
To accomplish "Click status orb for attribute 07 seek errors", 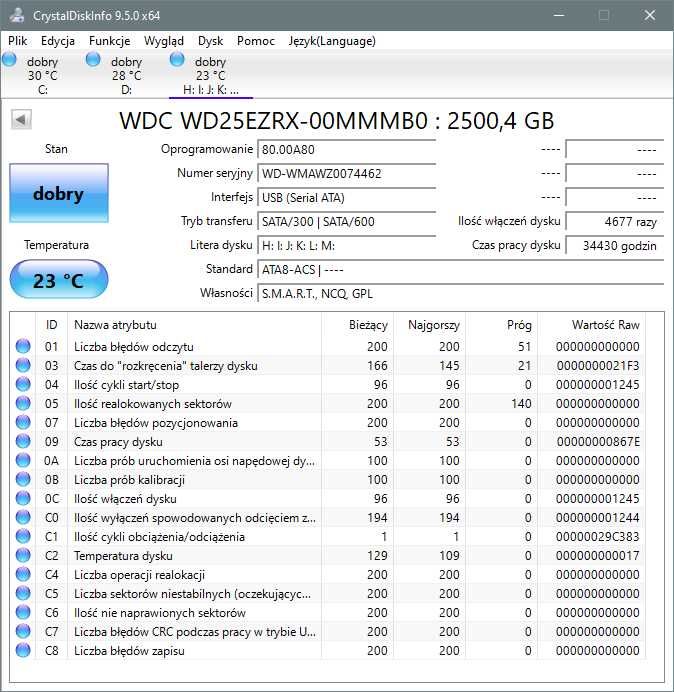I will [x=23, y=422].
